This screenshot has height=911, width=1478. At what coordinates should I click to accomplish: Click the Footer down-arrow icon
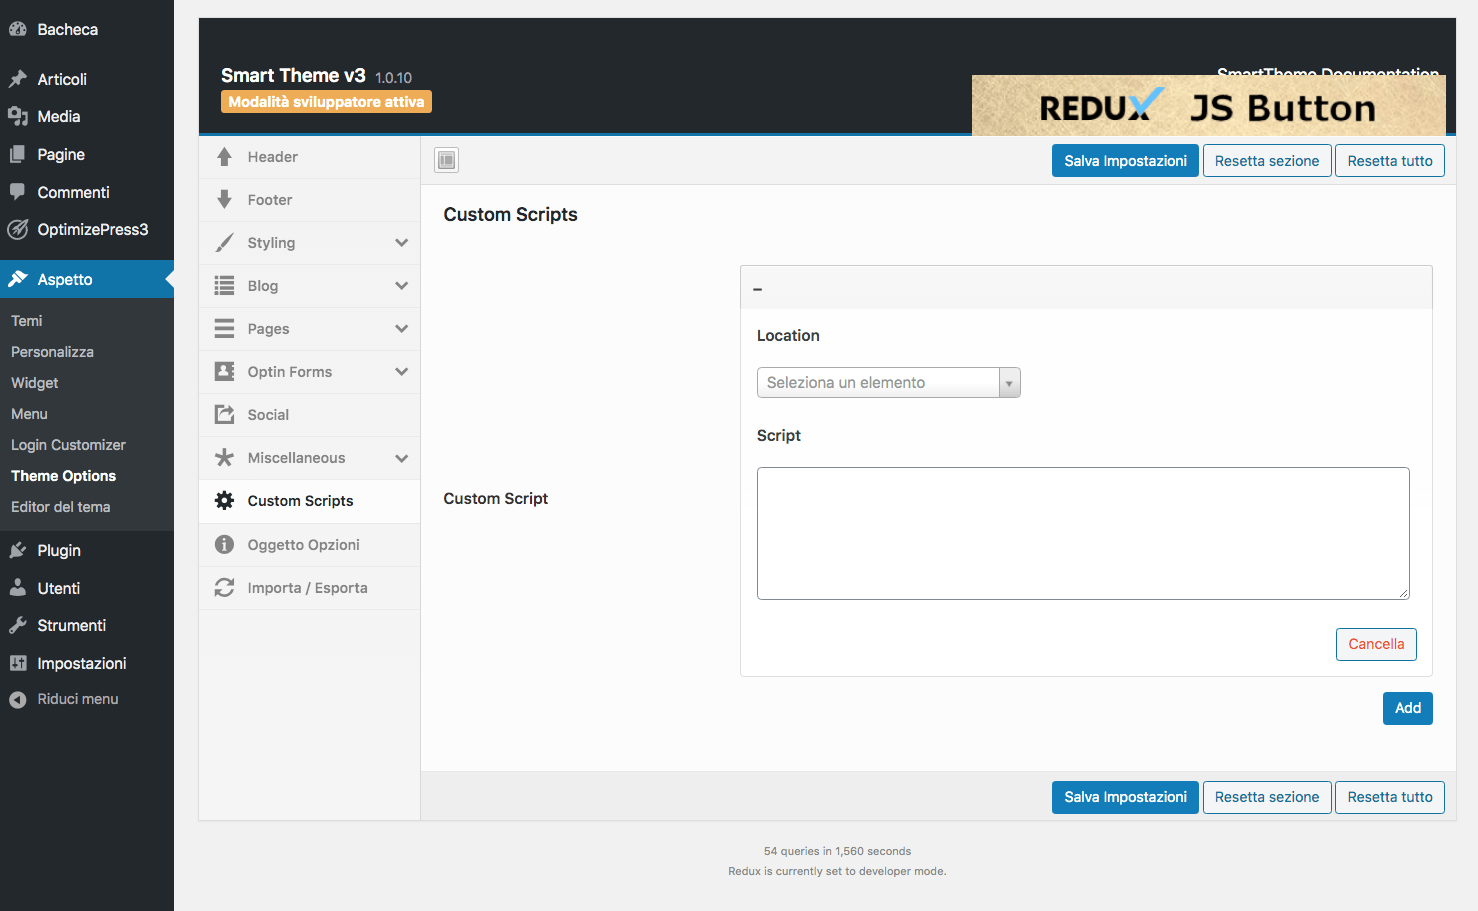[x=224, y=200]
